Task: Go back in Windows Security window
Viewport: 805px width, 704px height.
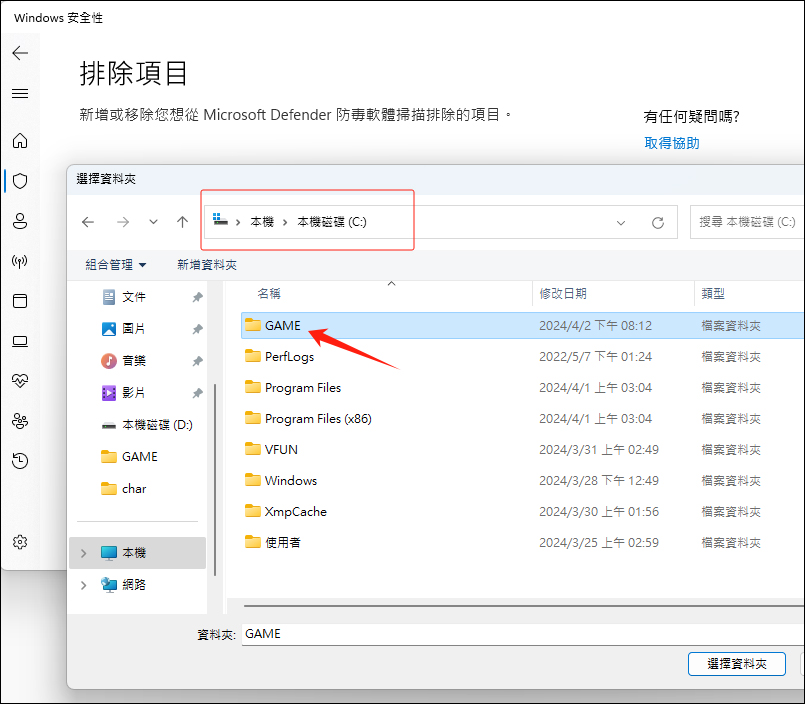Action: pyautogui.click(x=20, y=53)
